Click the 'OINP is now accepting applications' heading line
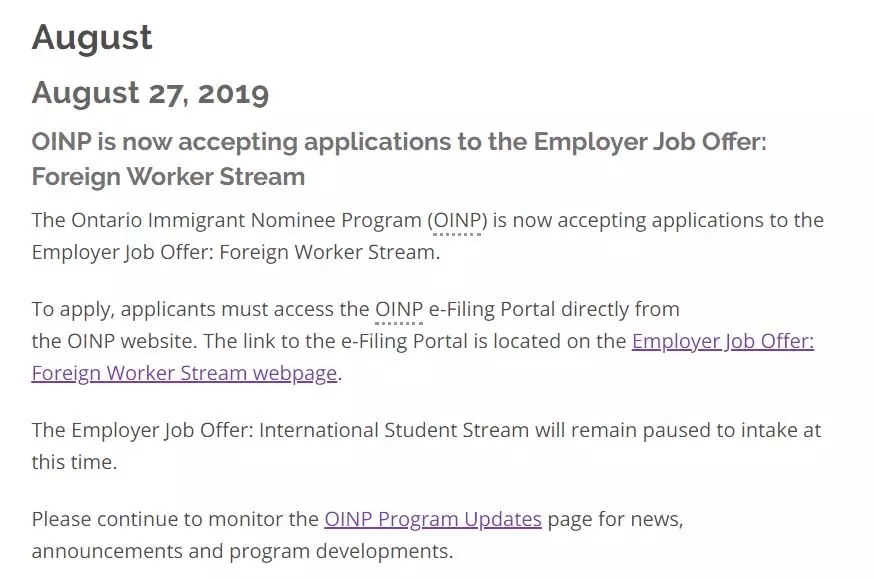The image size is (874, 579). [399, 142]
